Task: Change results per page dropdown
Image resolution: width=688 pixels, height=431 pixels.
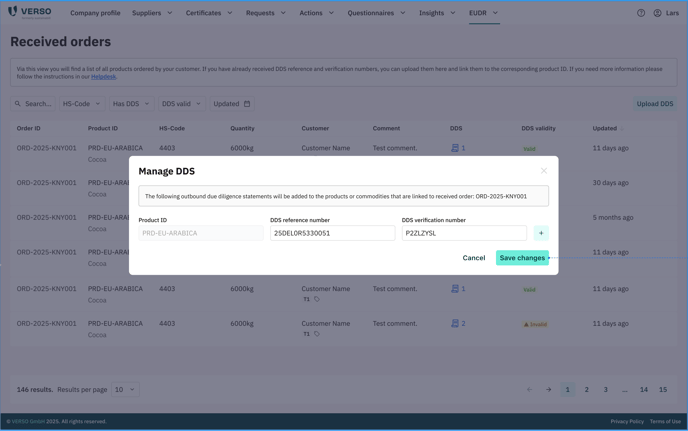Action: (x=125, y=389)
